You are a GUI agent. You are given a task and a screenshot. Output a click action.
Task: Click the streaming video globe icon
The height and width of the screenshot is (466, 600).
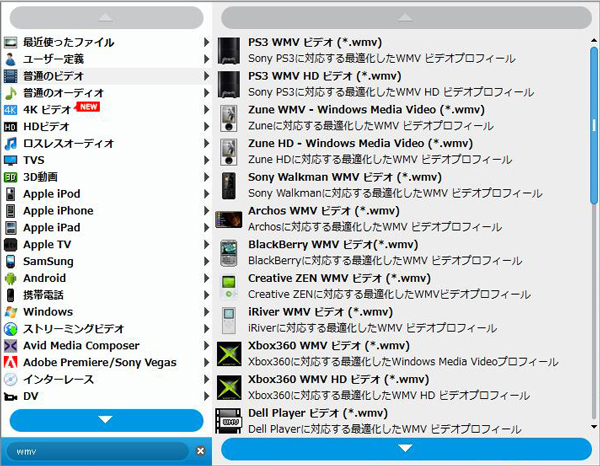click(11, 329)
